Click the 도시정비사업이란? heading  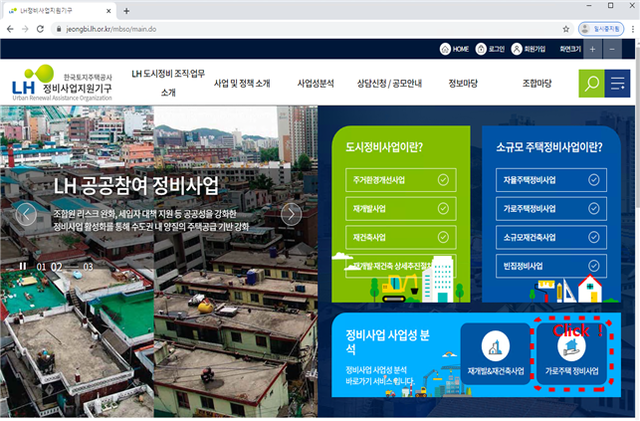click(x=384, y=147)
